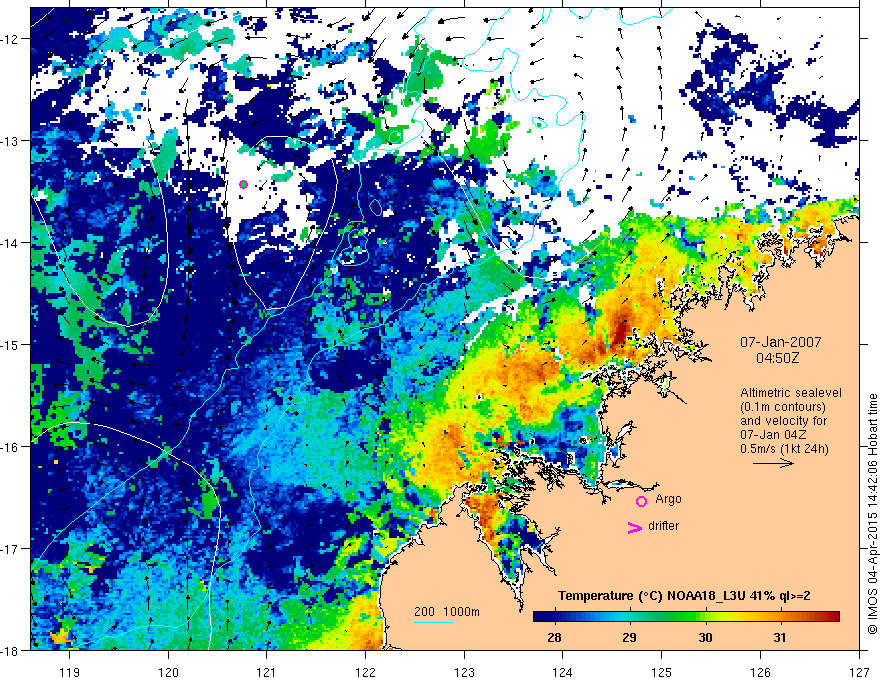Click longitude axis label '125'
This screenshot has height=680, width=880.
pyautogui.click(x=662, y=672)
